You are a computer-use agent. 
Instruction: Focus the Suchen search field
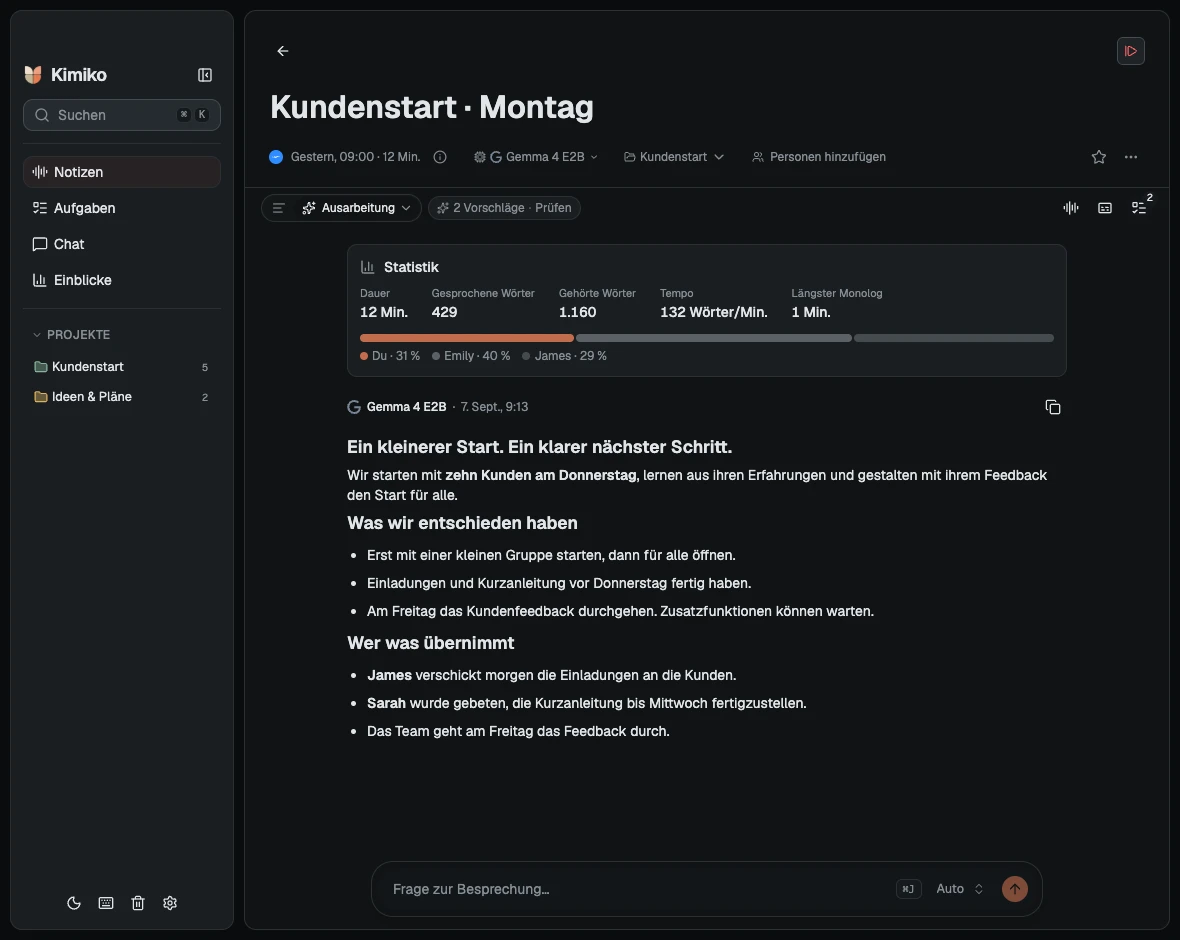(x=122, y=115)
